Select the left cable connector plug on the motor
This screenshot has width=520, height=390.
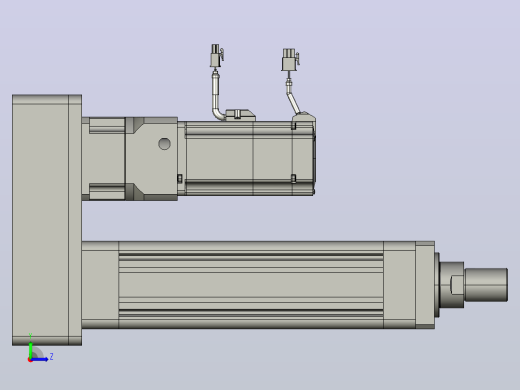pos(217,56)
